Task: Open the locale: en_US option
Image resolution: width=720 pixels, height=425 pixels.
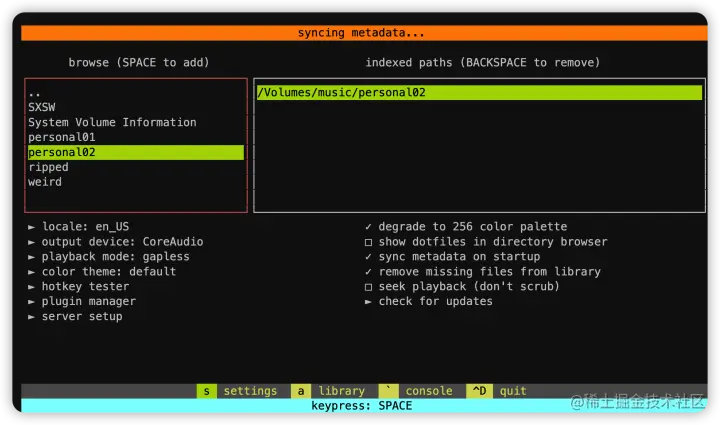Action: 79,227
